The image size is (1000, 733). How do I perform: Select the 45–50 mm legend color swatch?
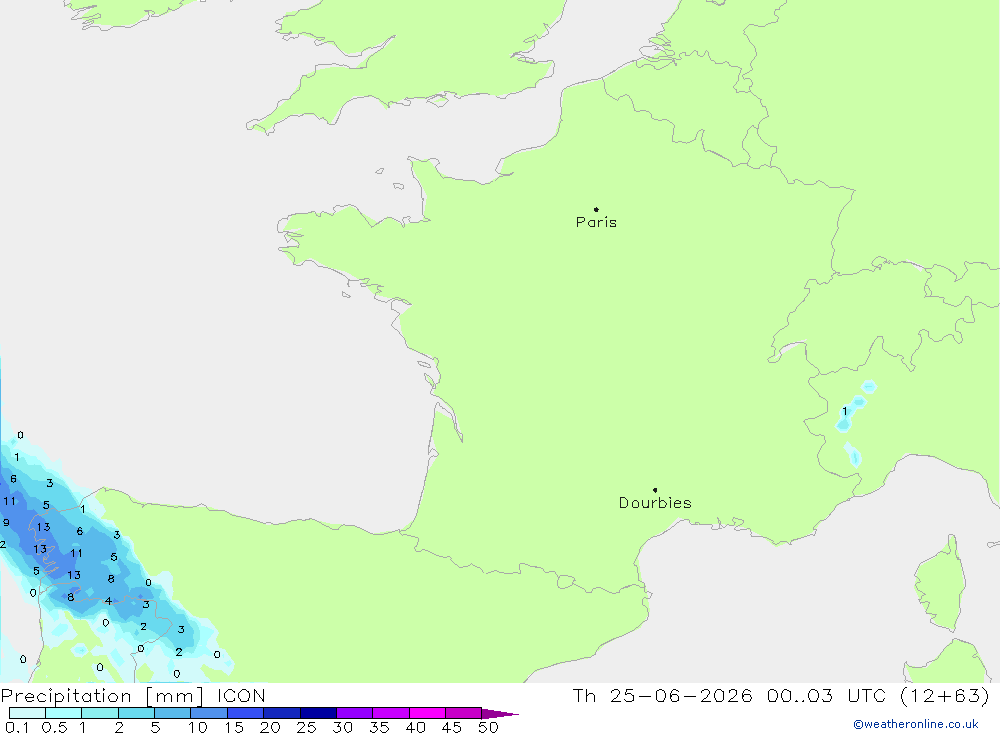pos(463,713)
